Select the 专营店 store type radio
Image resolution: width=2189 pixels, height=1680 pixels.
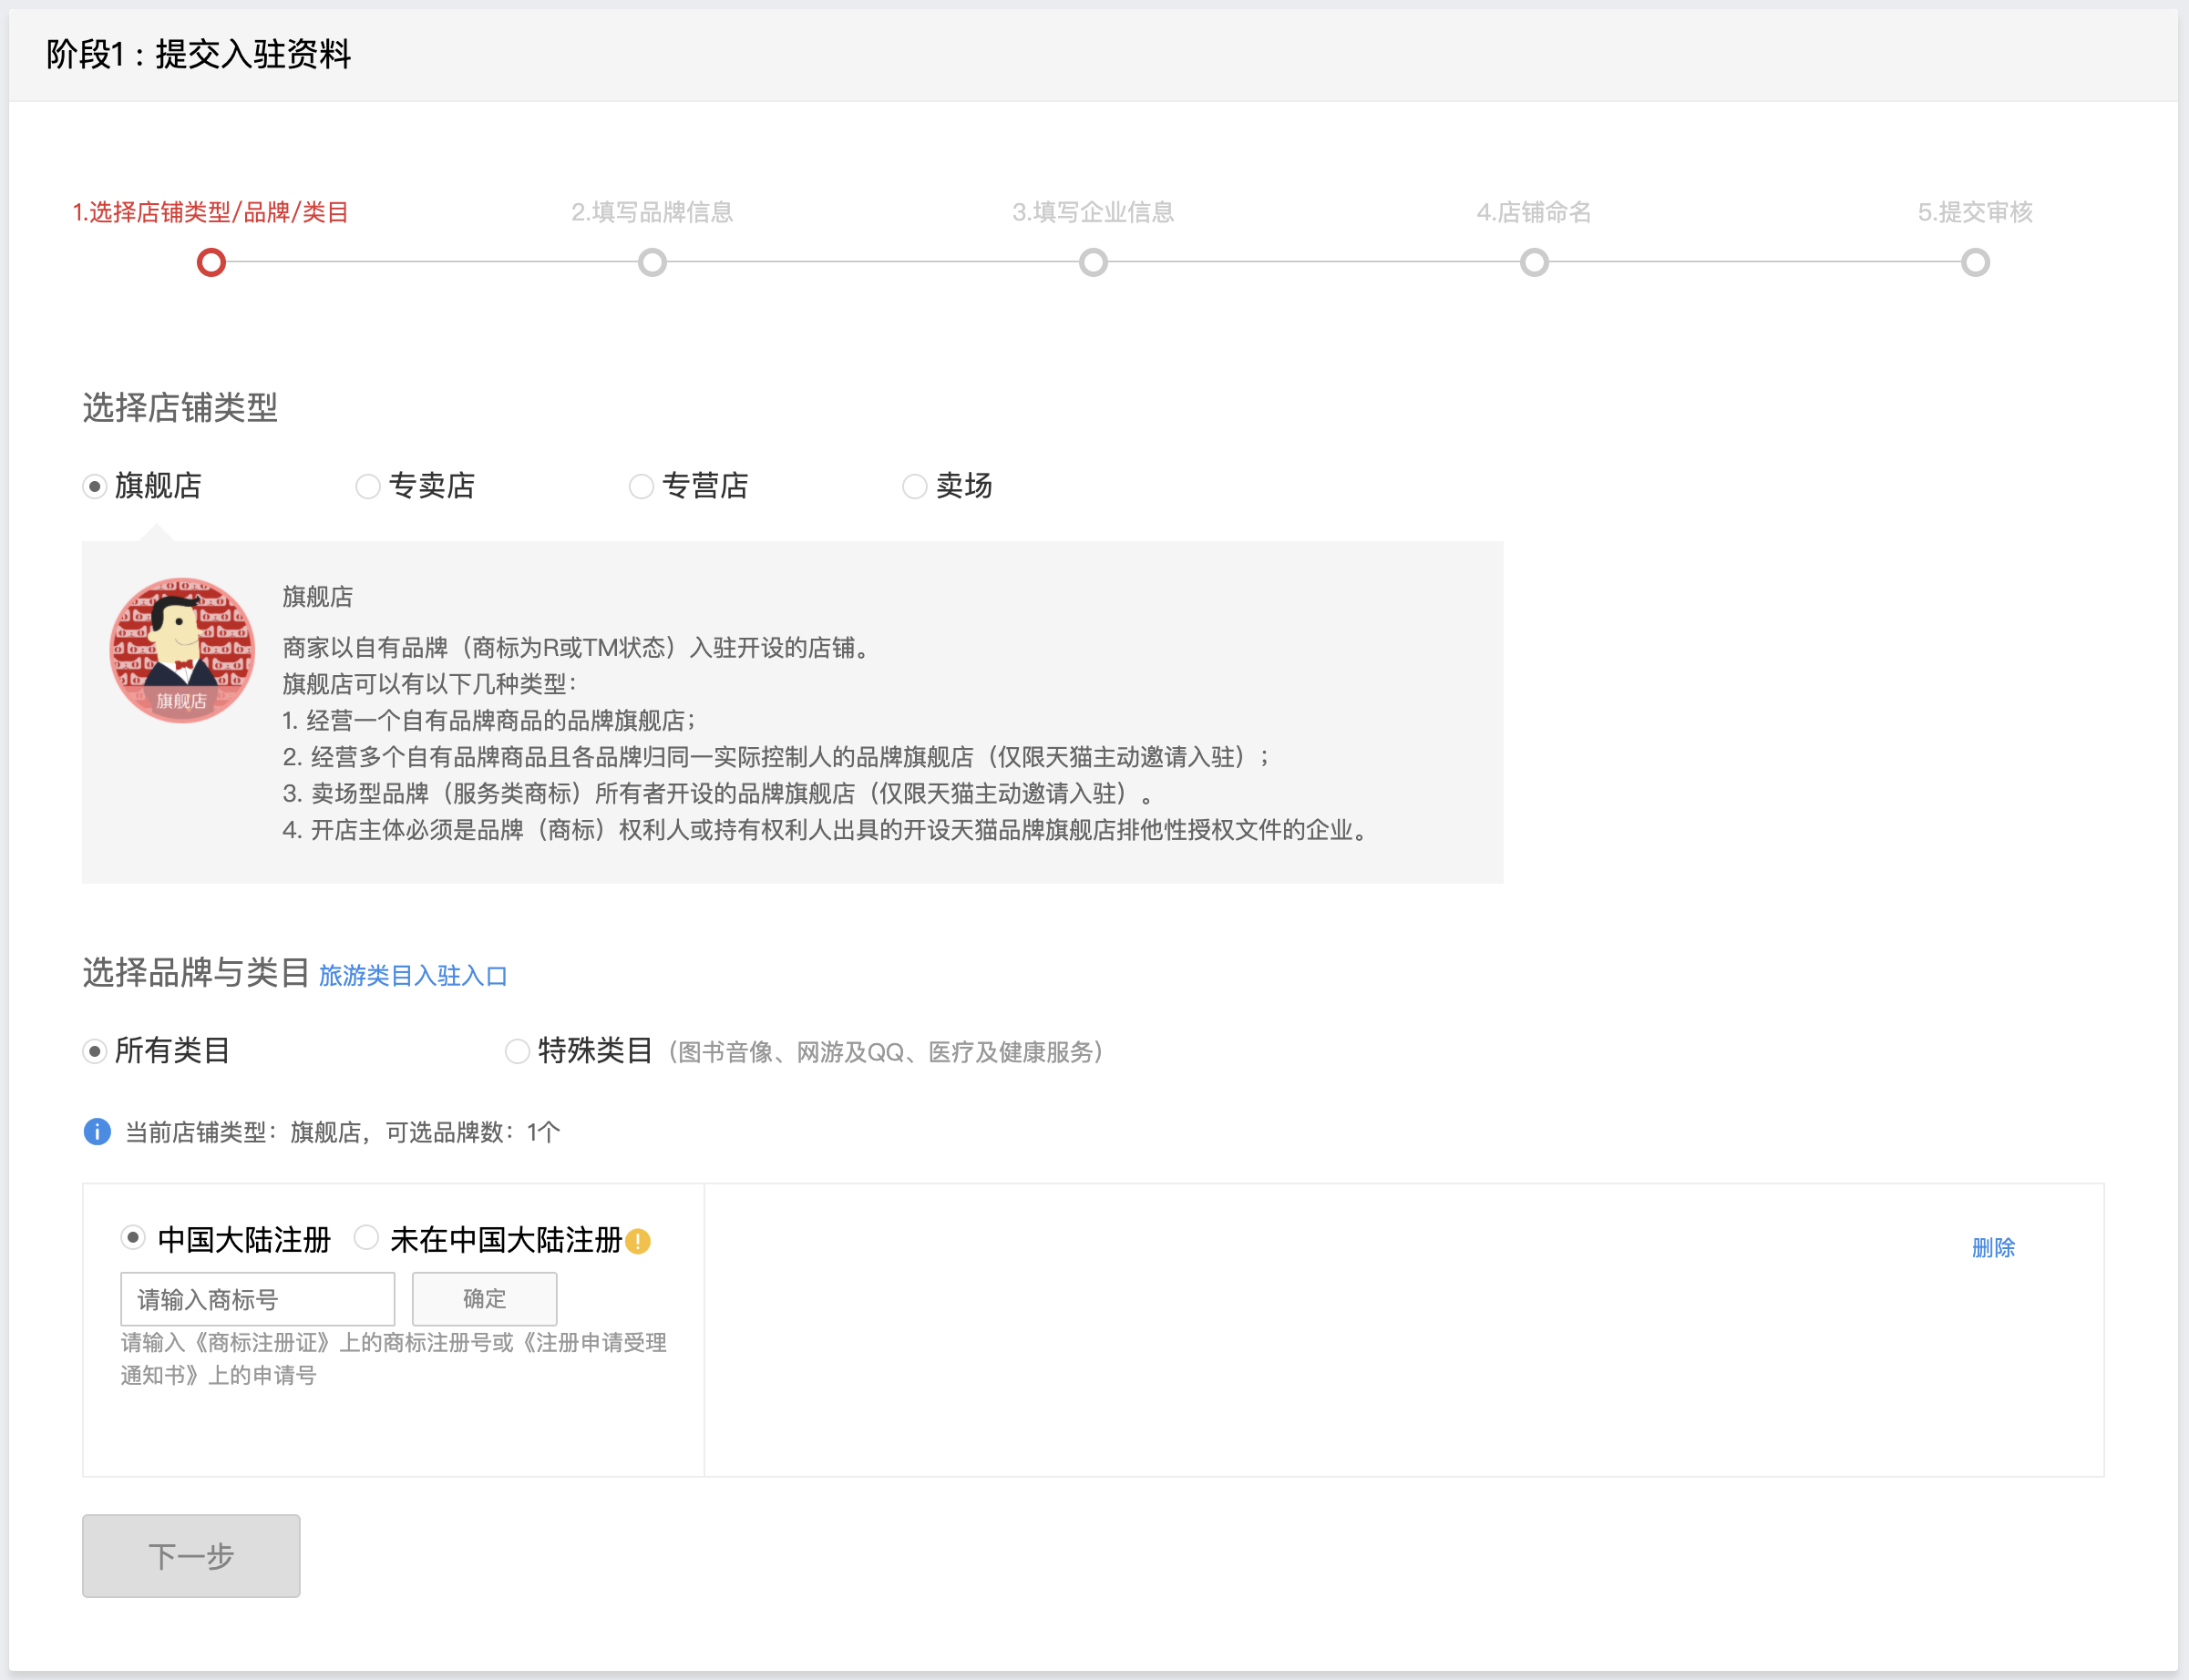click(x=641, y=487)
